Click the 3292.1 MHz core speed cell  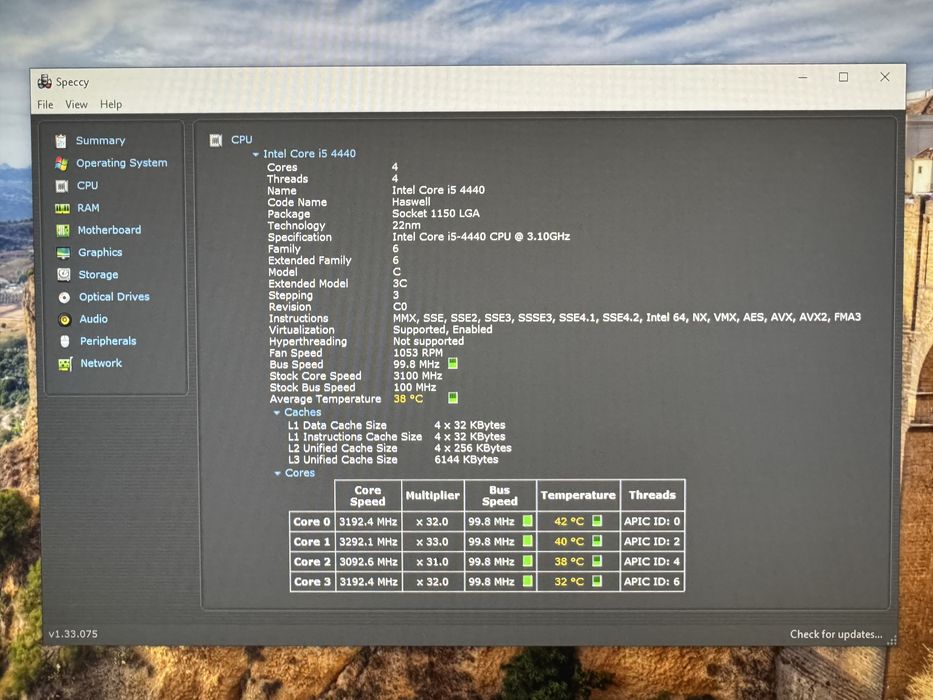(x=368, y=542)
